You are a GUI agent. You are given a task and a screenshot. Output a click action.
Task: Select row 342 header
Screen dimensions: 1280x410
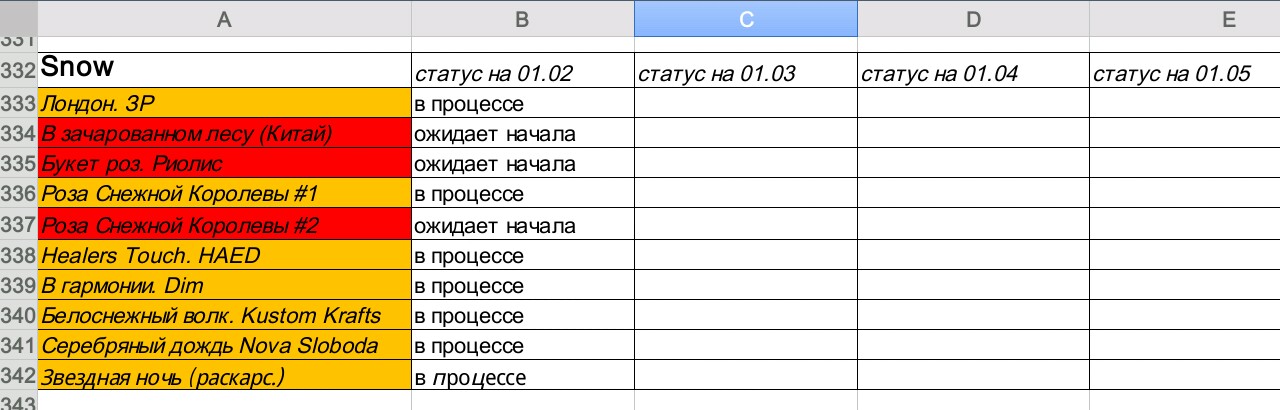point(18,377)
